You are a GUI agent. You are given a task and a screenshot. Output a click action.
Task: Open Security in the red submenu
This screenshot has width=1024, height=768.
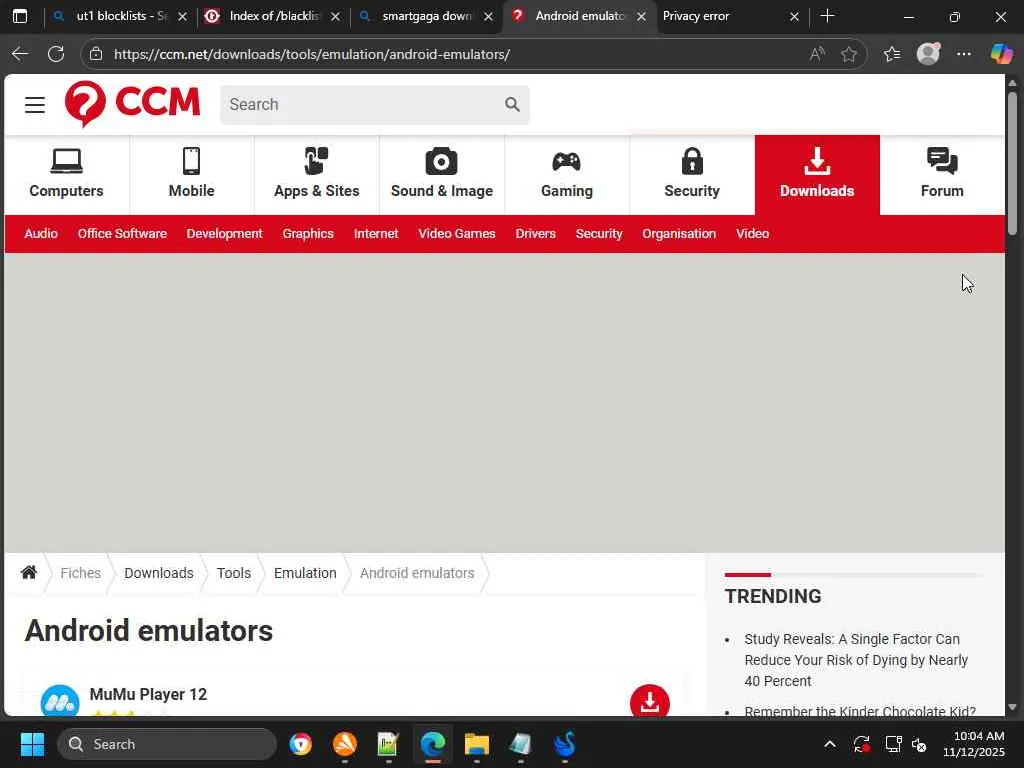(599, 234)
